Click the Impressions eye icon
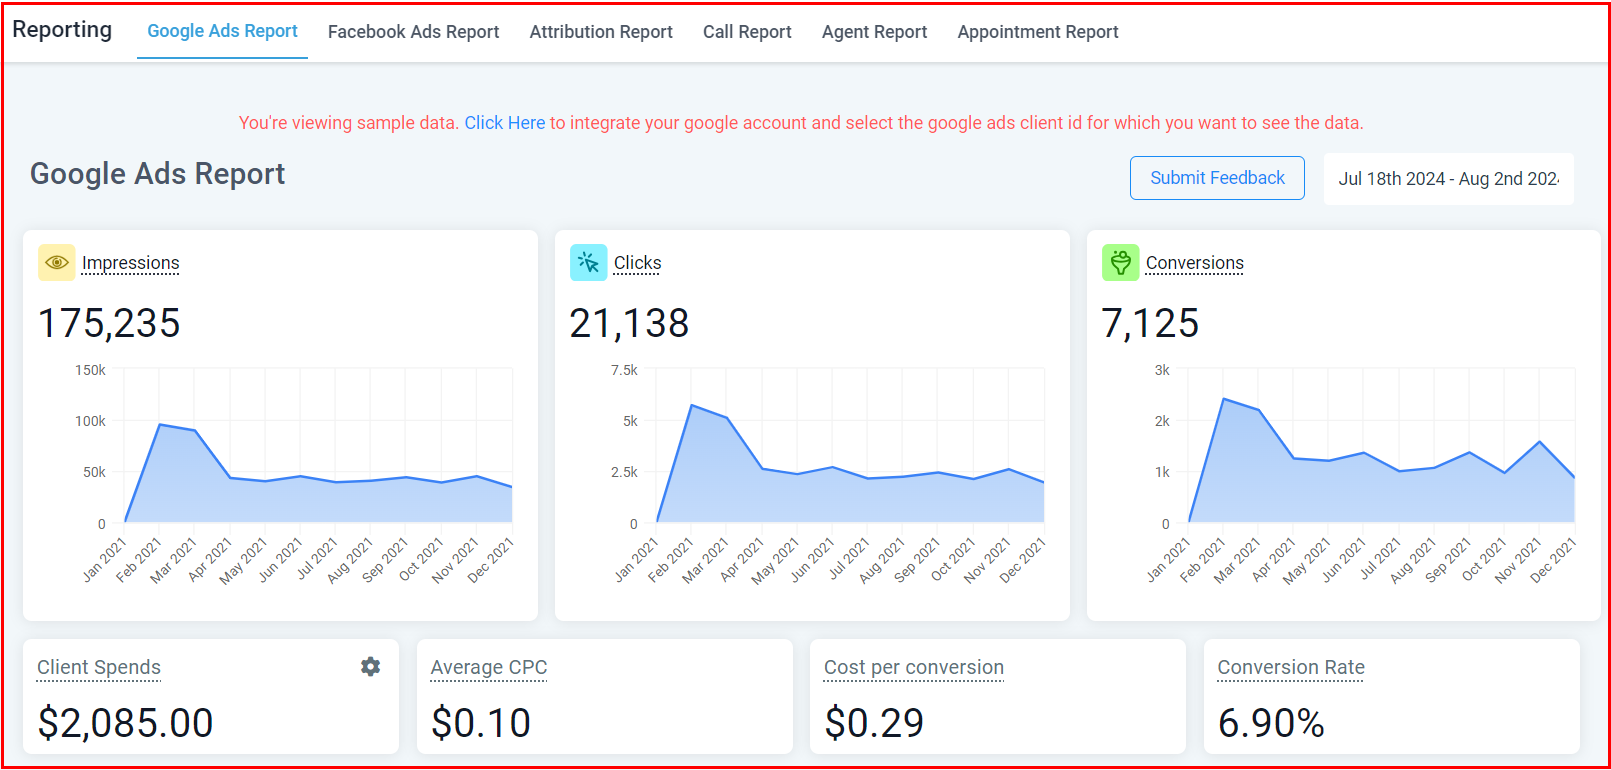 (56, 263)
